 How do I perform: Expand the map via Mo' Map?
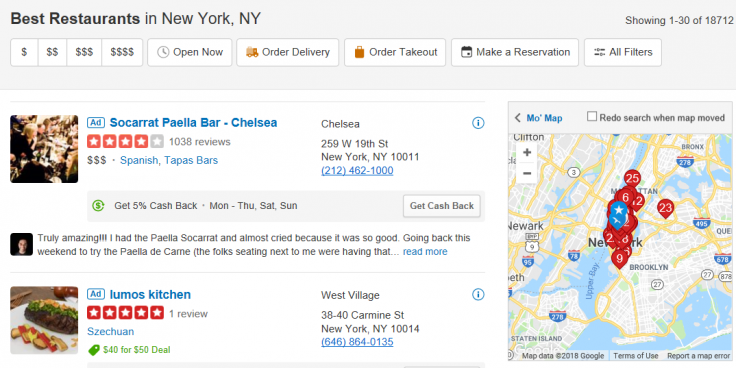(x=538, y=118)
